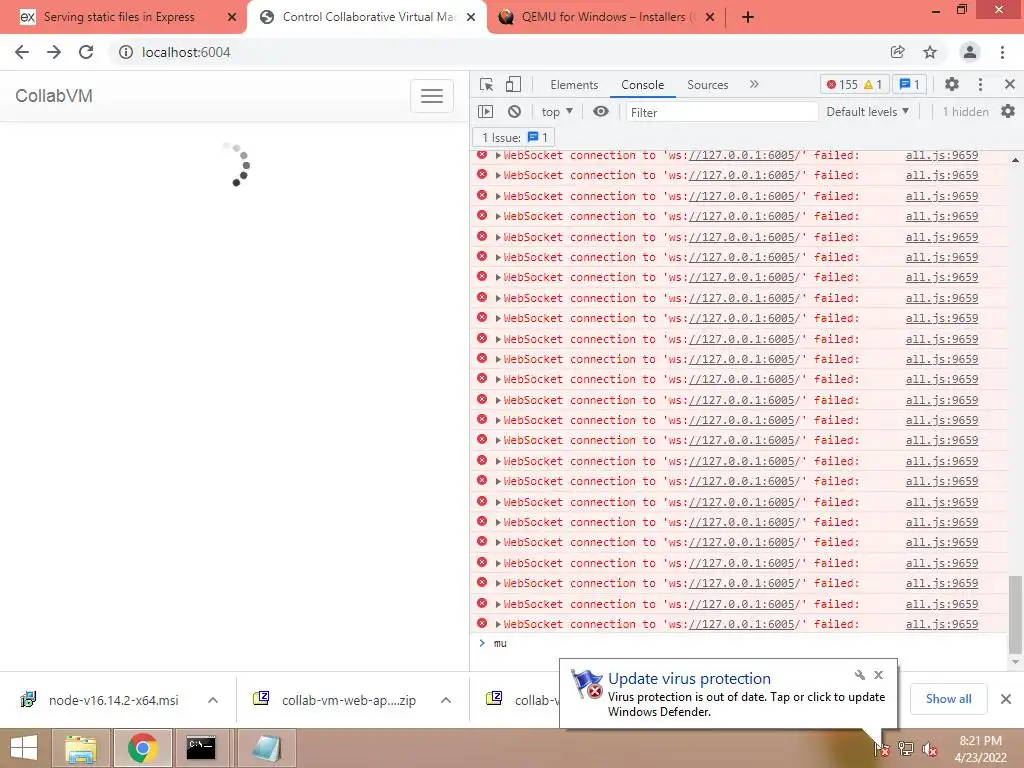Reload the localhost:6004 page
Image resolution: width=1024 pixels, height=768 pixels.
[86, 52]
